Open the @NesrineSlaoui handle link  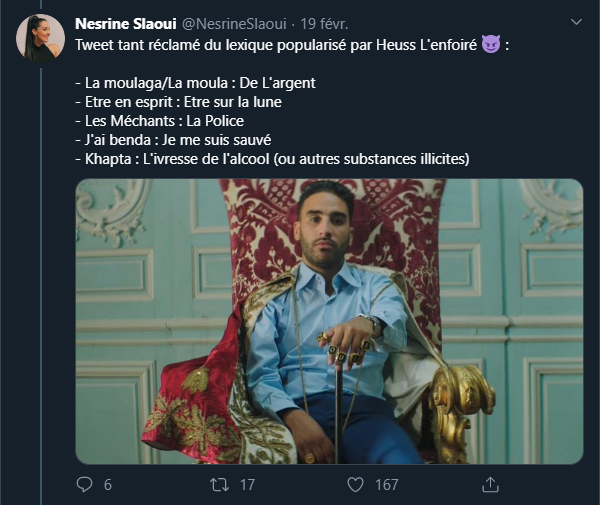(233, 23)
